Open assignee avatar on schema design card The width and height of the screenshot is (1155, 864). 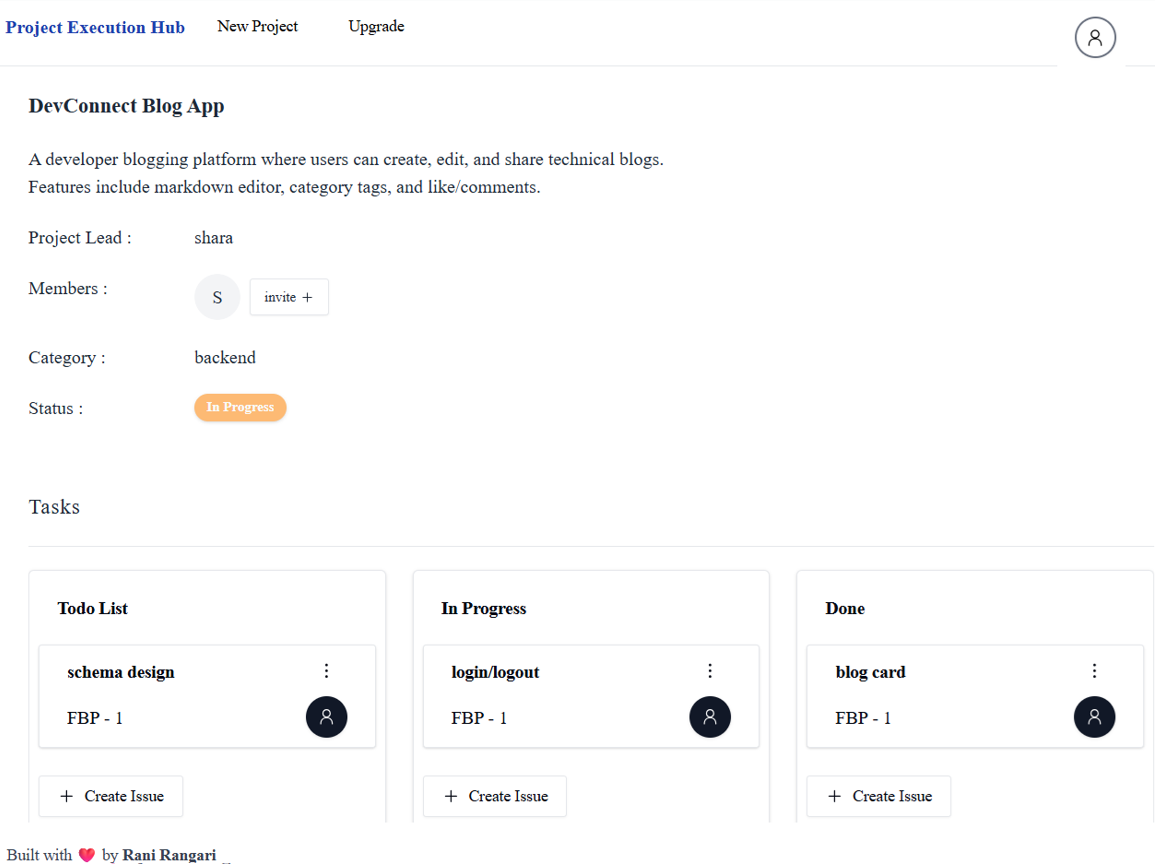[x=326, y=717]
